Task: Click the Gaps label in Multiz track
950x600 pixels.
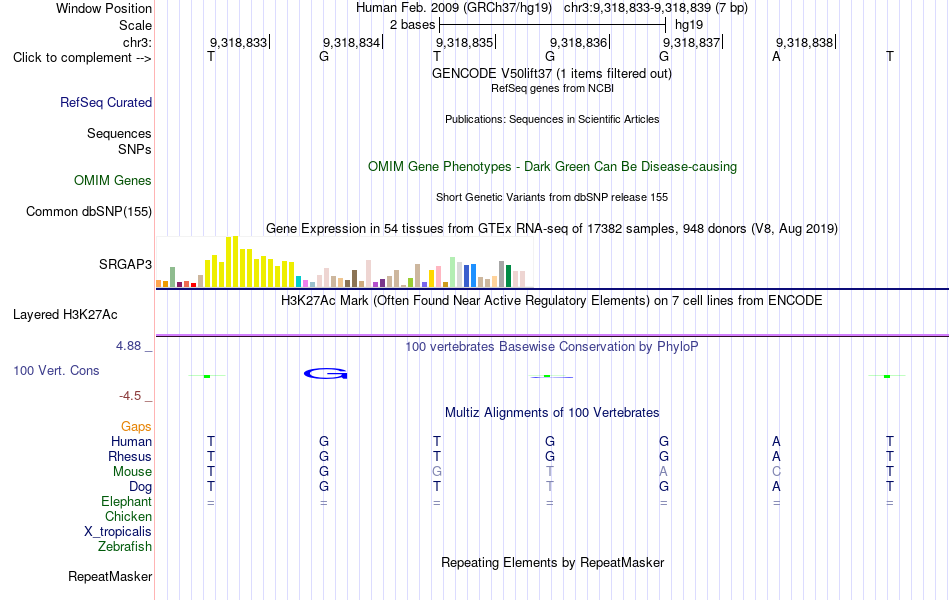Action: (x=136, y=427)
